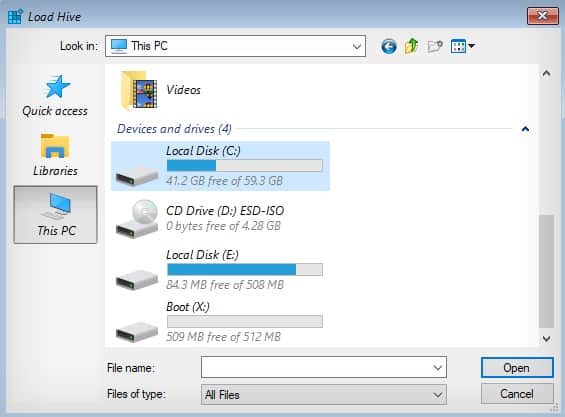The image size is (565, 417).
Task: Create a new folder
Action: 435,46
